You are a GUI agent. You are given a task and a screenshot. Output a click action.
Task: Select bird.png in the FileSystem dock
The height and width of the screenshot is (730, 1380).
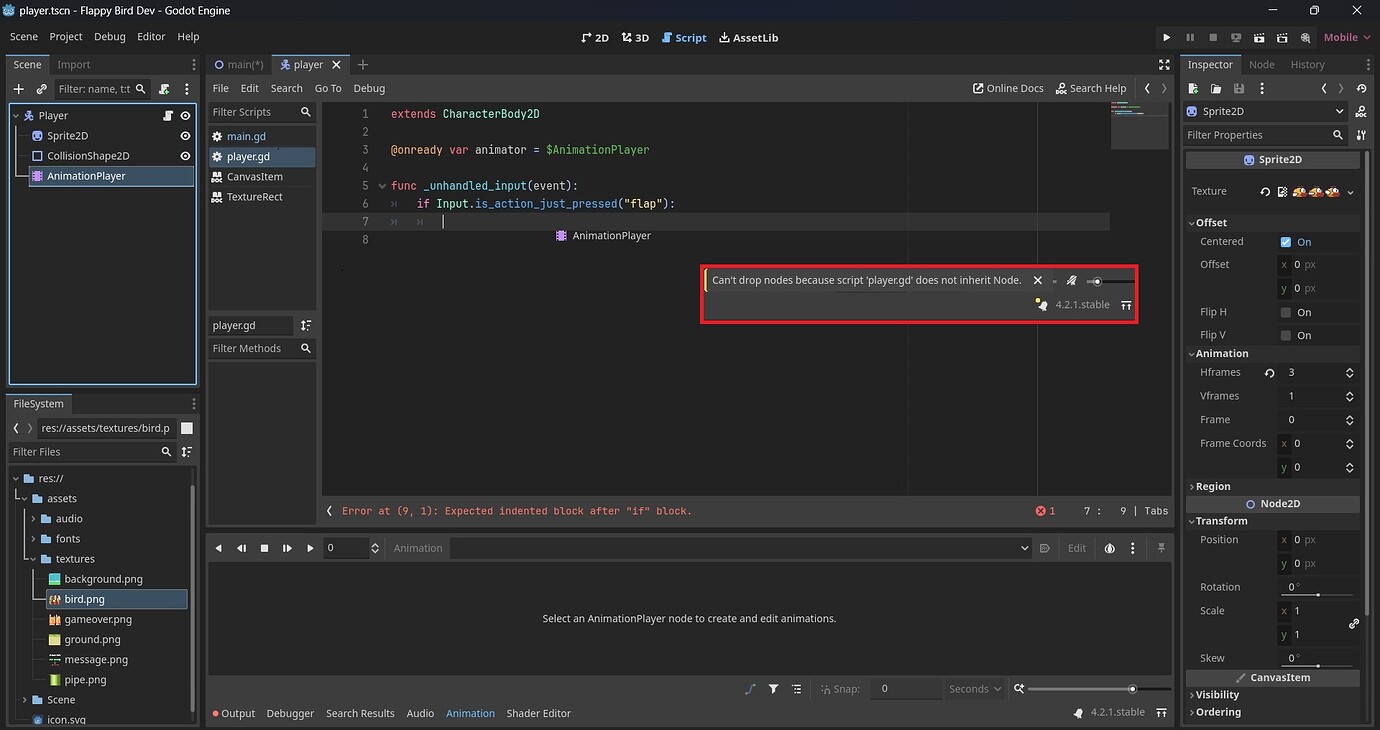coord(83,598)
